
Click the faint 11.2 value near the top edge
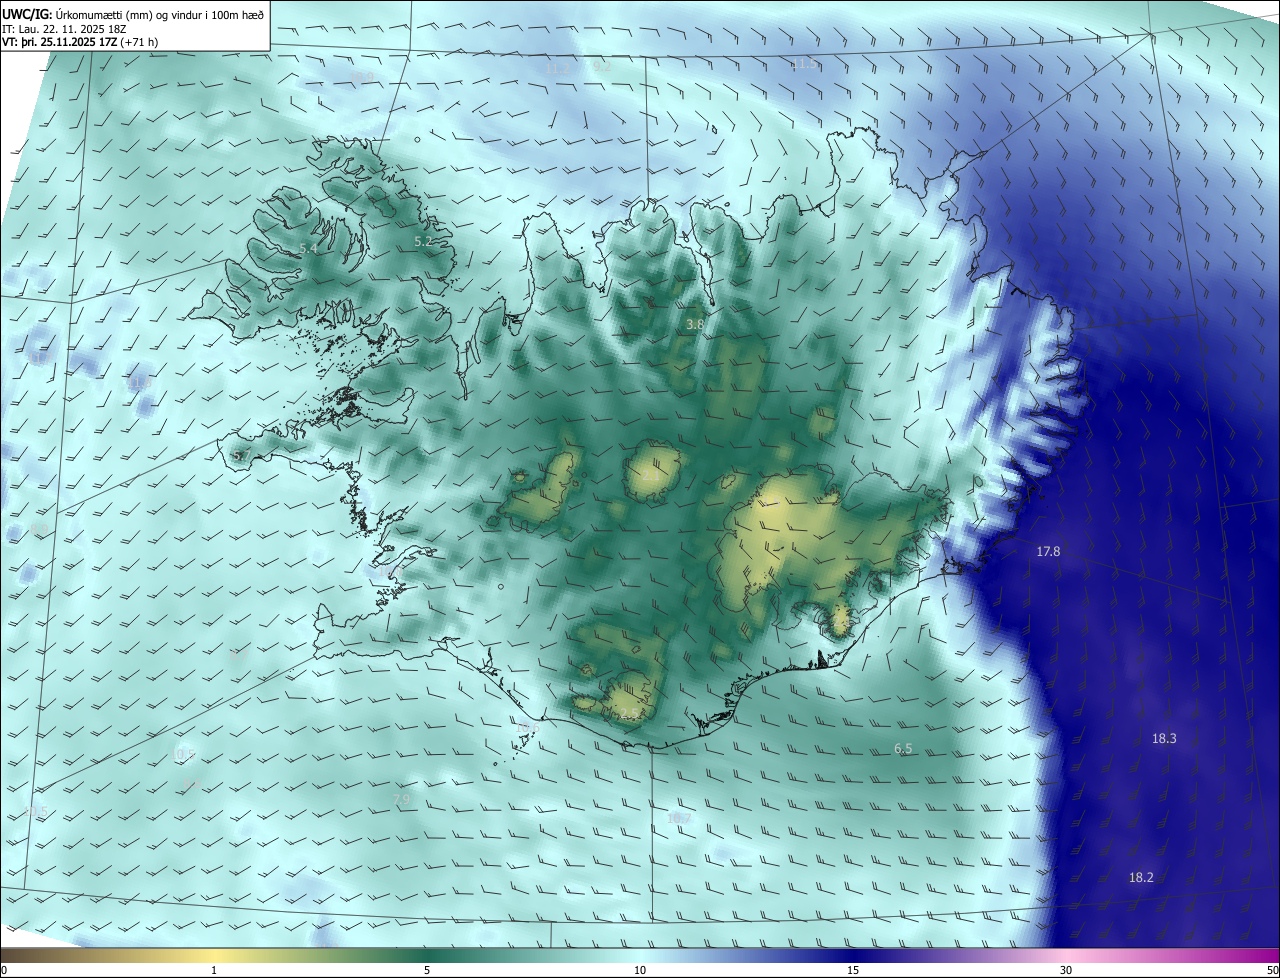[557, 69]
